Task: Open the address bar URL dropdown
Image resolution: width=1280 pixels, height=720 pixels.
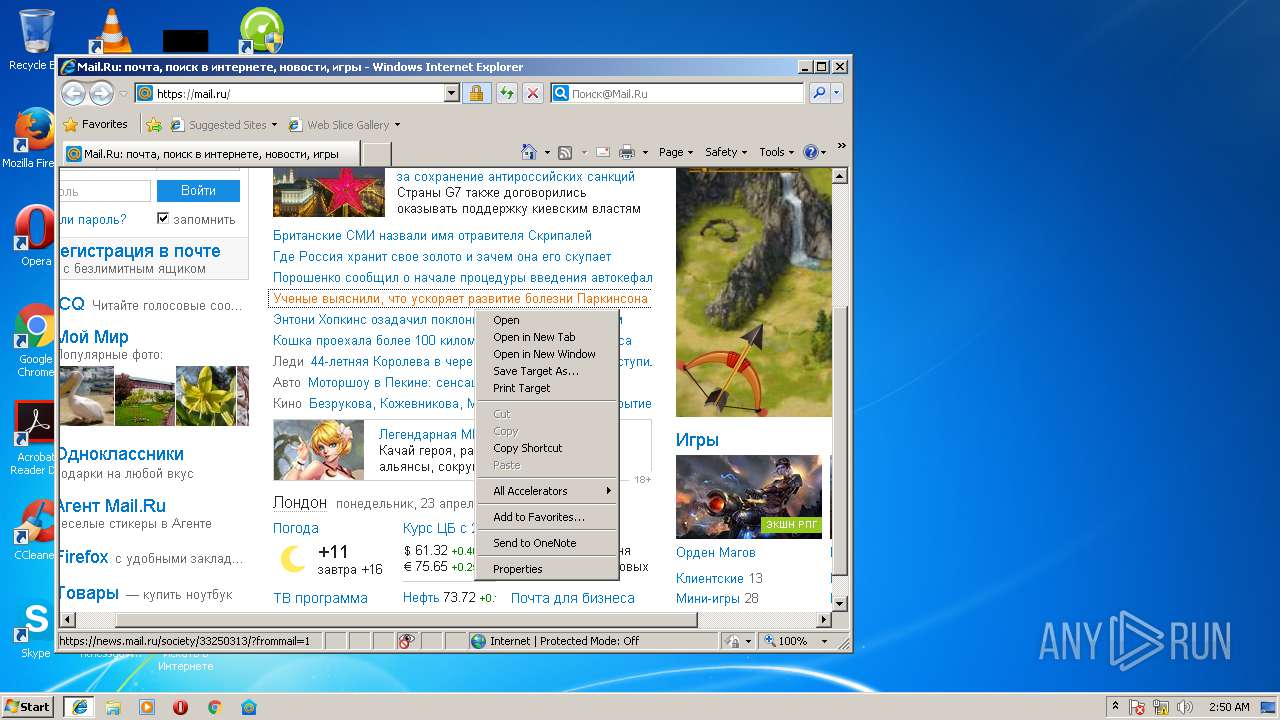Action: click(x=451, y=93)
